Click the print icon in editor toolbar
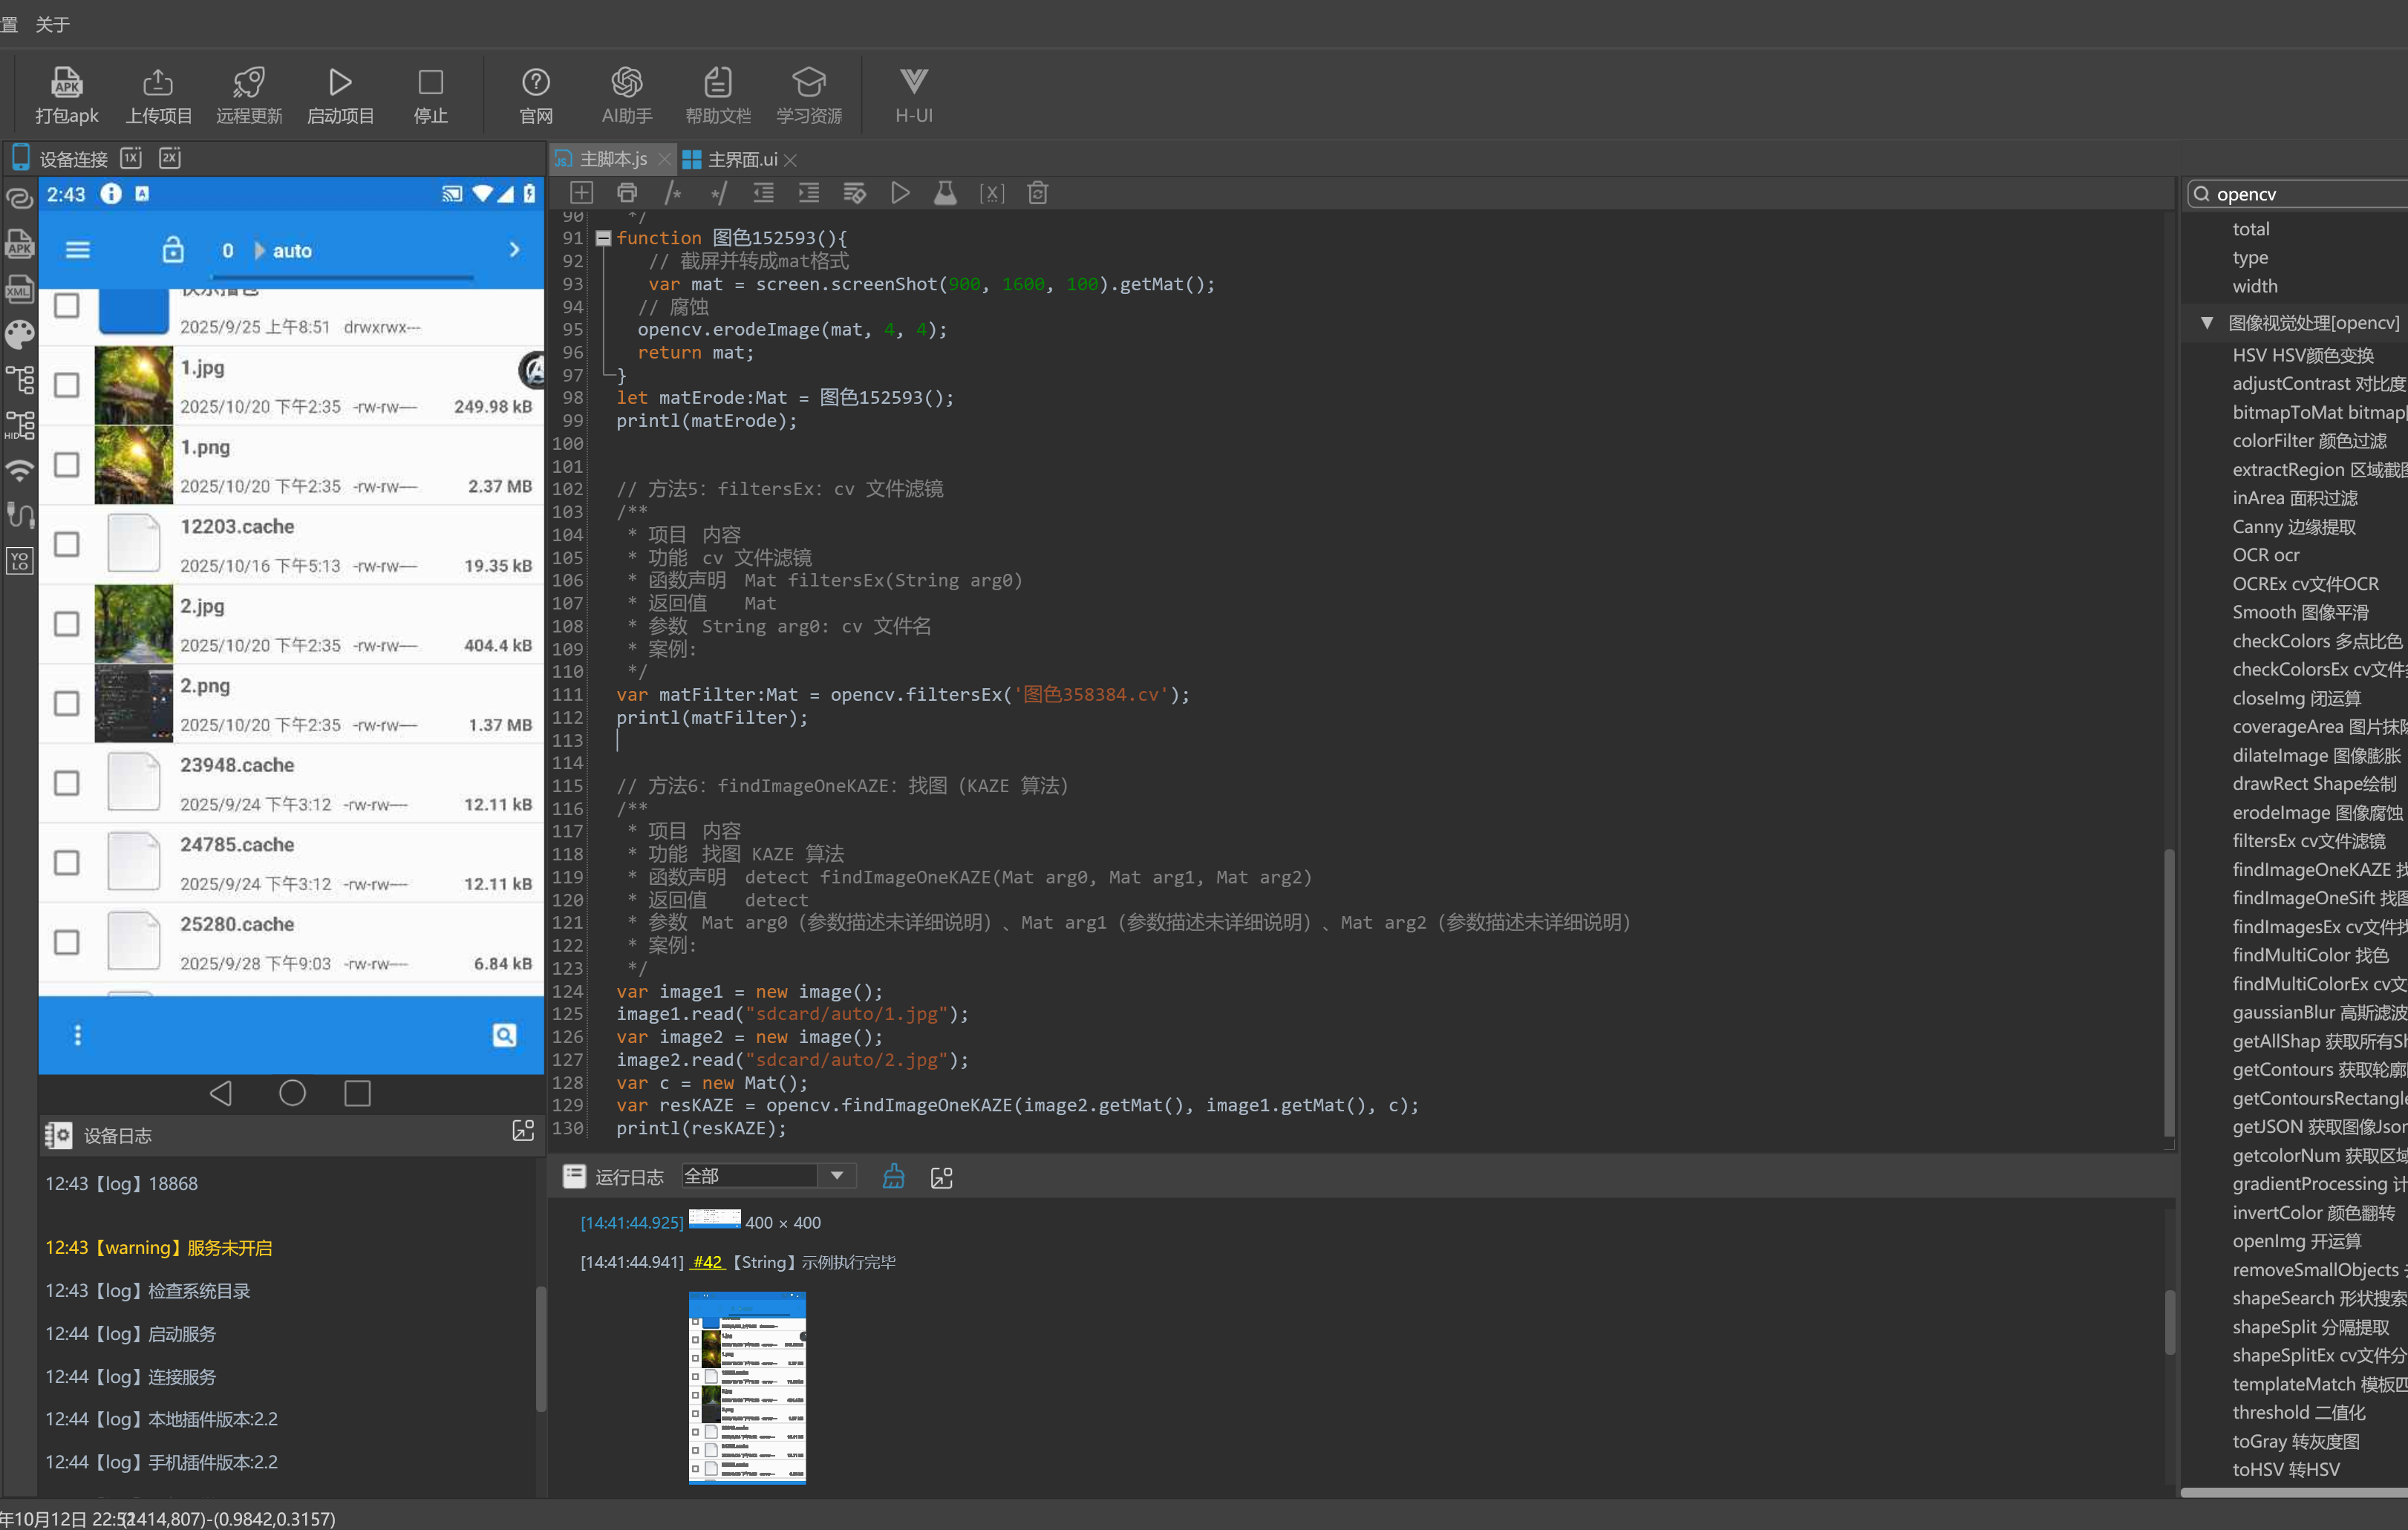This screenshot has width=2408, height=1530. point(627,193)
